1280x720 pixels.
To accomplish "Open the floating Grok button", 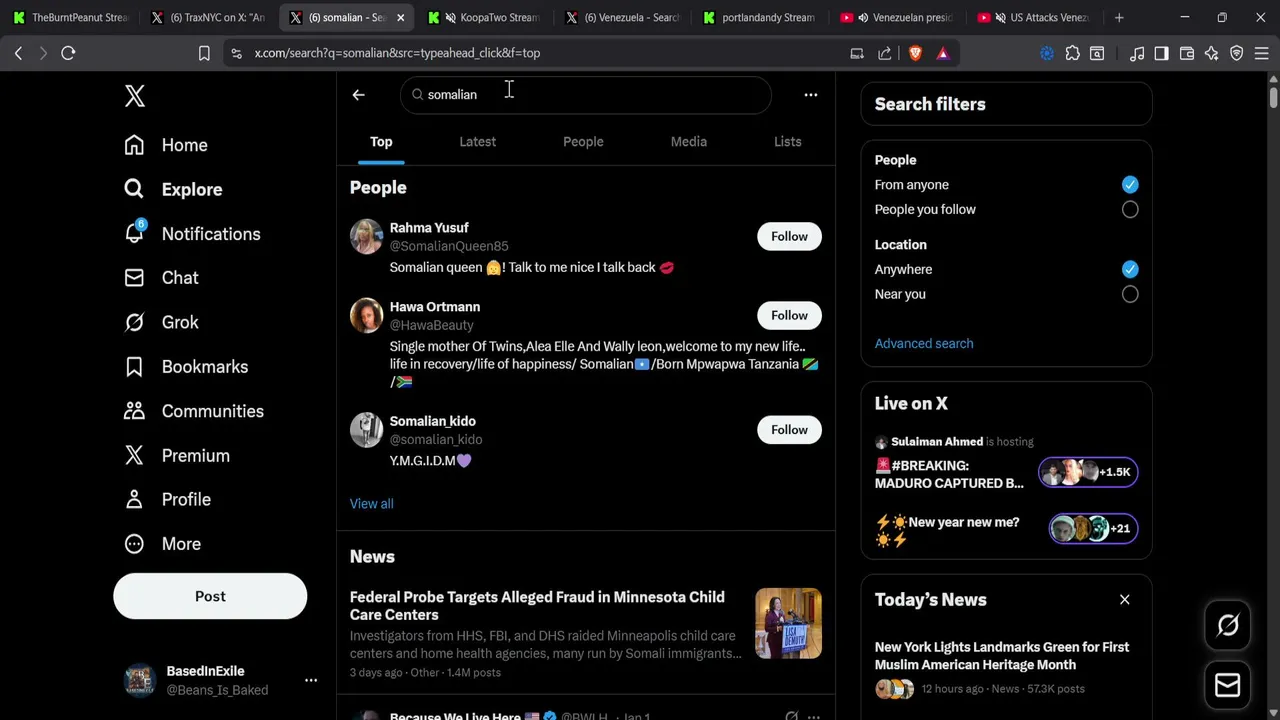I will (1228, 625).
